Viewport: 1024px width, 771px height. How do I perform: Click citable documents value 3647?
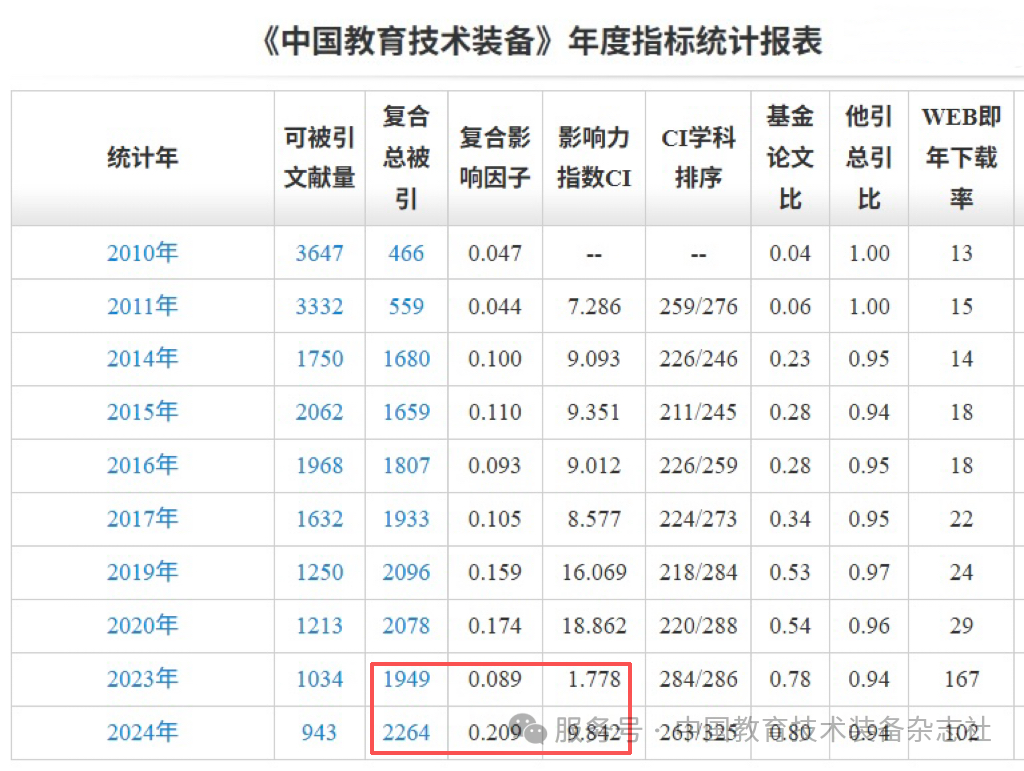point(319,253)
